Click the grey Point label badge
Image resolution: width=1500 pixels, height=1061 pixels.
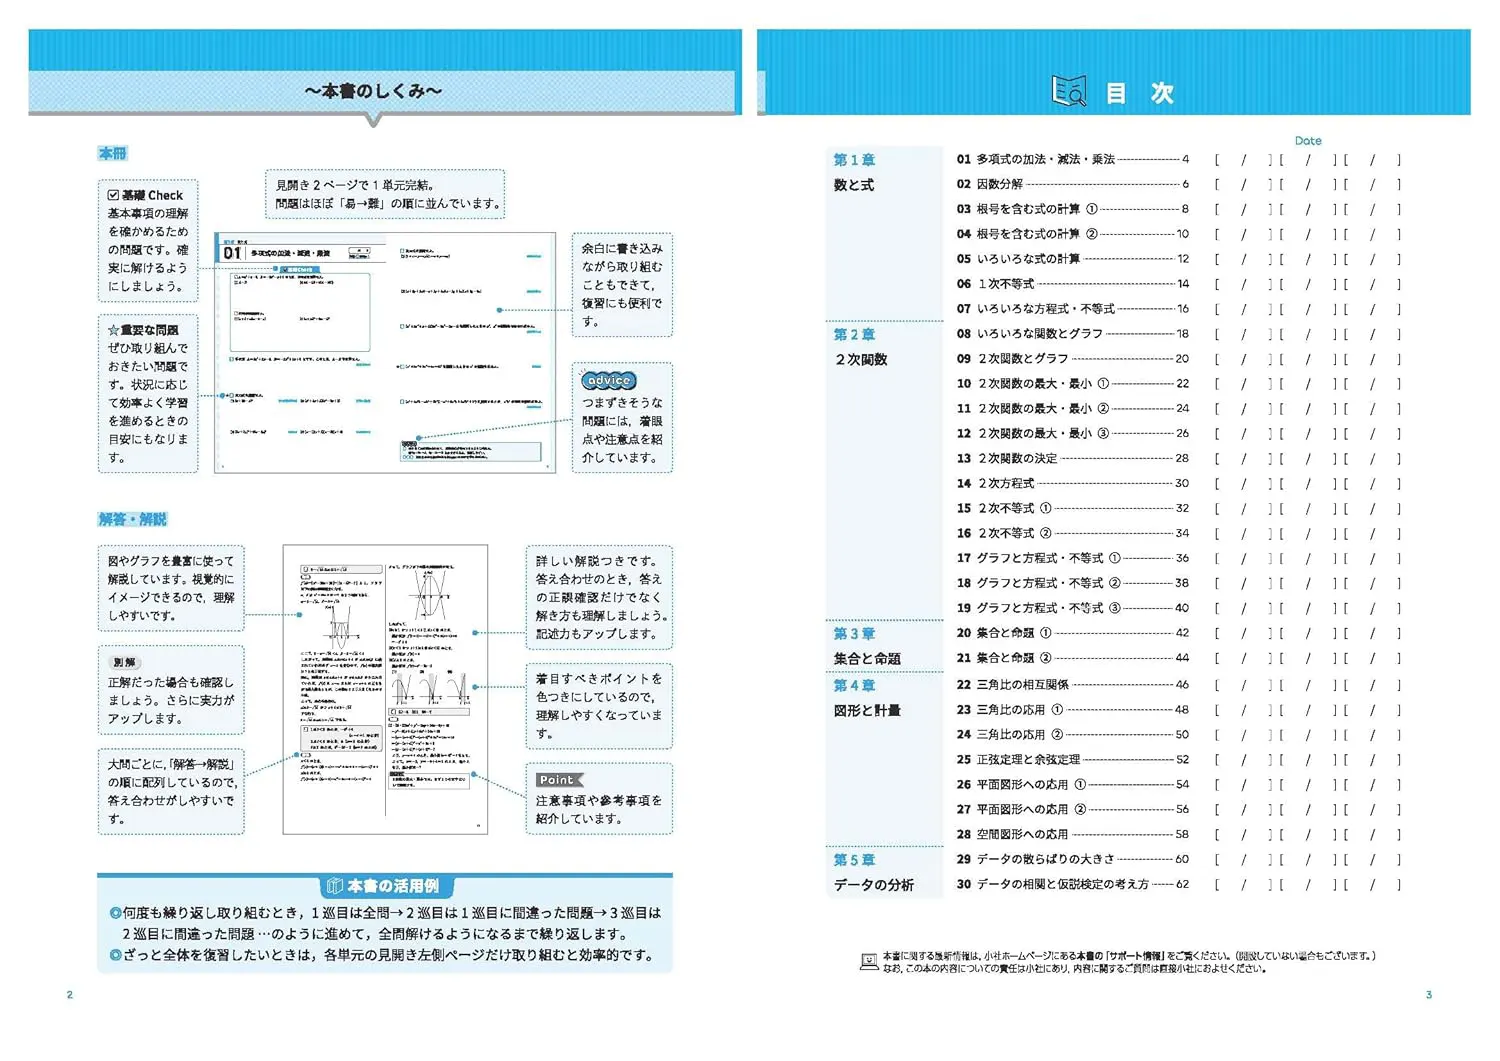click(x=559, y=780)
